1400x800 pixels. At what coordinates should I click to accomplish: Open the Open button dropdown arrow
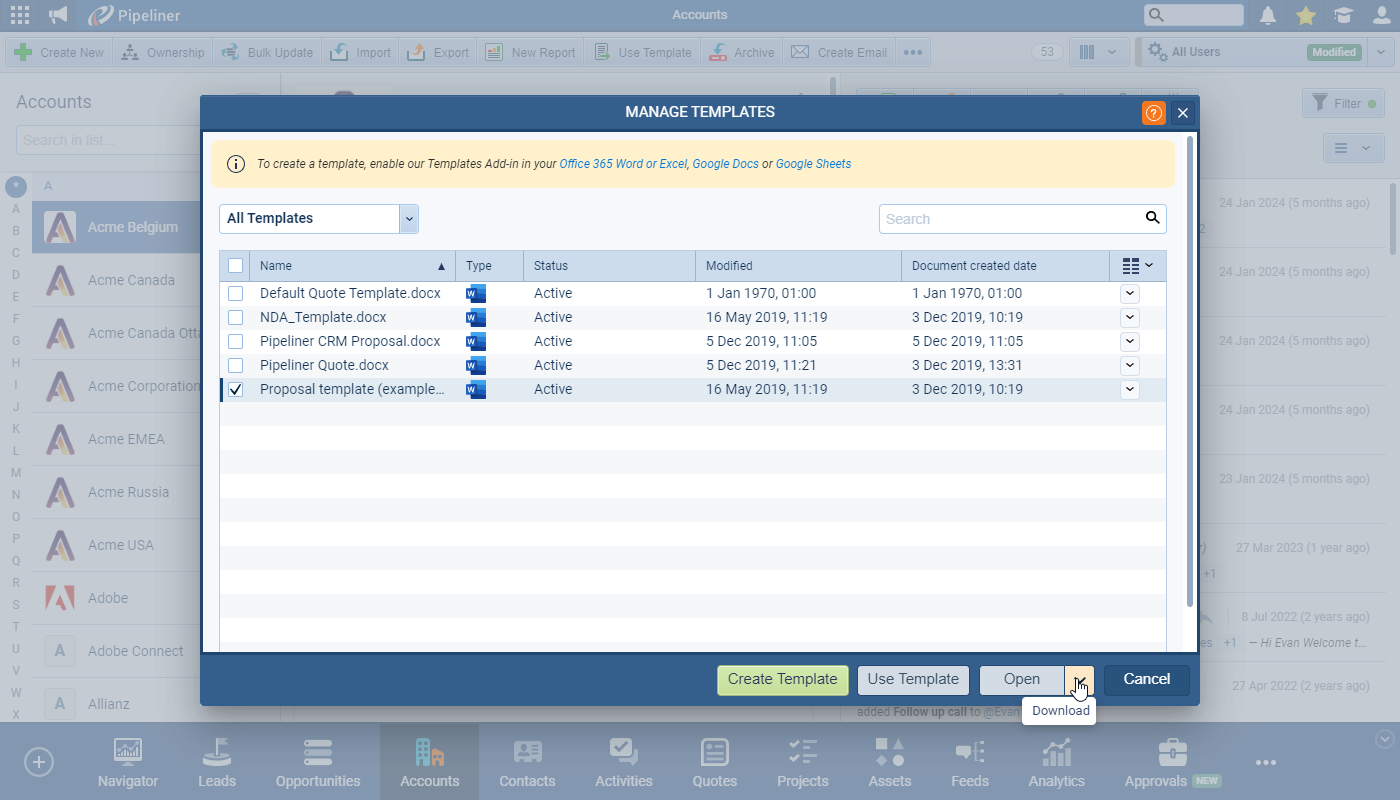tap(1079, 679)
